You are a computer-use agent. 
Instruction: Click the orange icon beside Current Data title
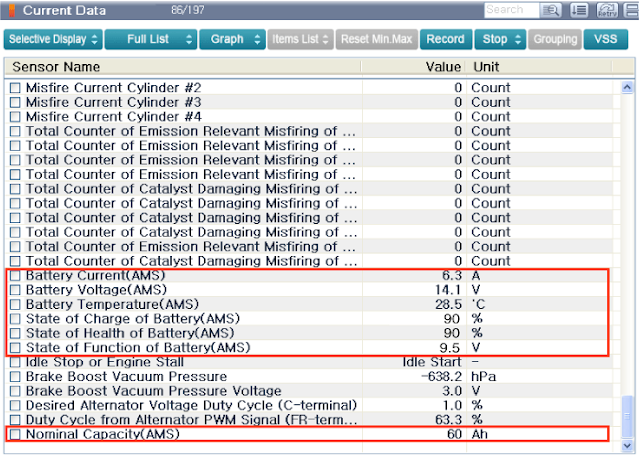click(12, 11)
